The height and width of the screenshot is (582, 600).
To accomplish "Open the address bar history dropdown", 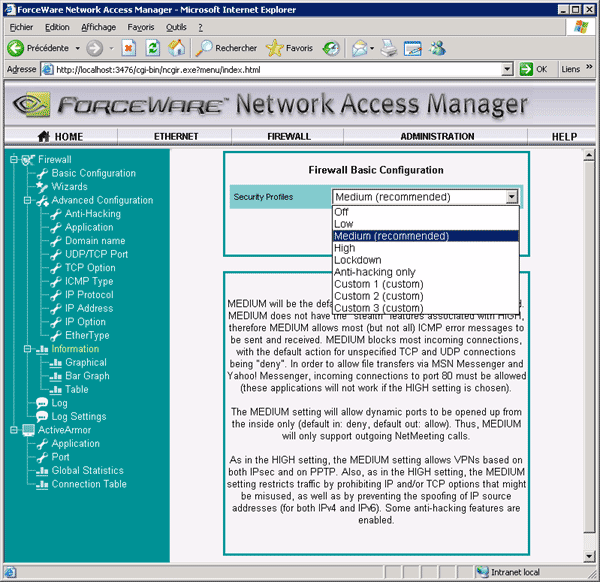I will pos(507,70).
